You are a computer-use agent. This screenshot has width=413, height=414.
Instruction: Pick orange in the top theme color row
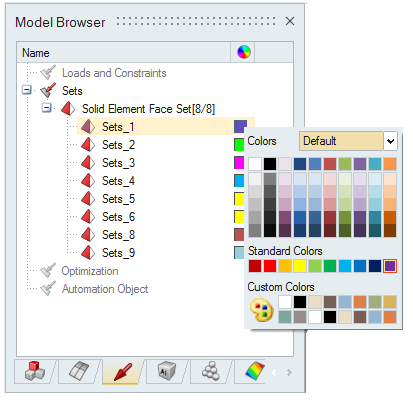(x=390, y=164)
